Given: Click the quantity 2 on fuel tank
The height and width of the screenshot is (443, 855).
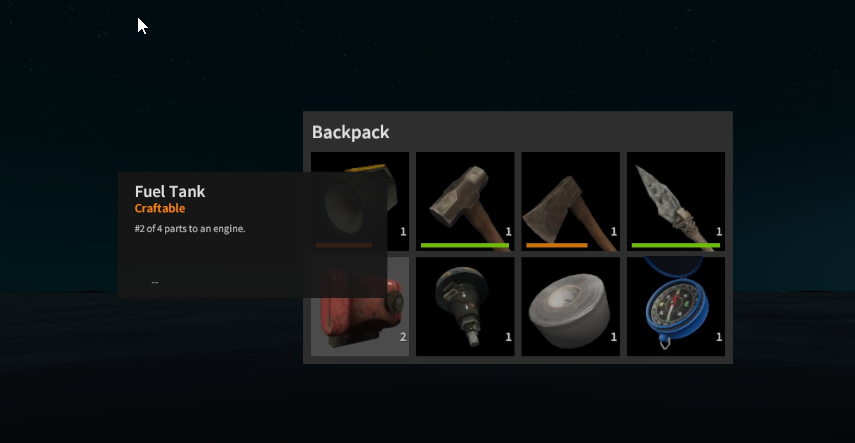Looking at the screenshot, I should 403,337.
